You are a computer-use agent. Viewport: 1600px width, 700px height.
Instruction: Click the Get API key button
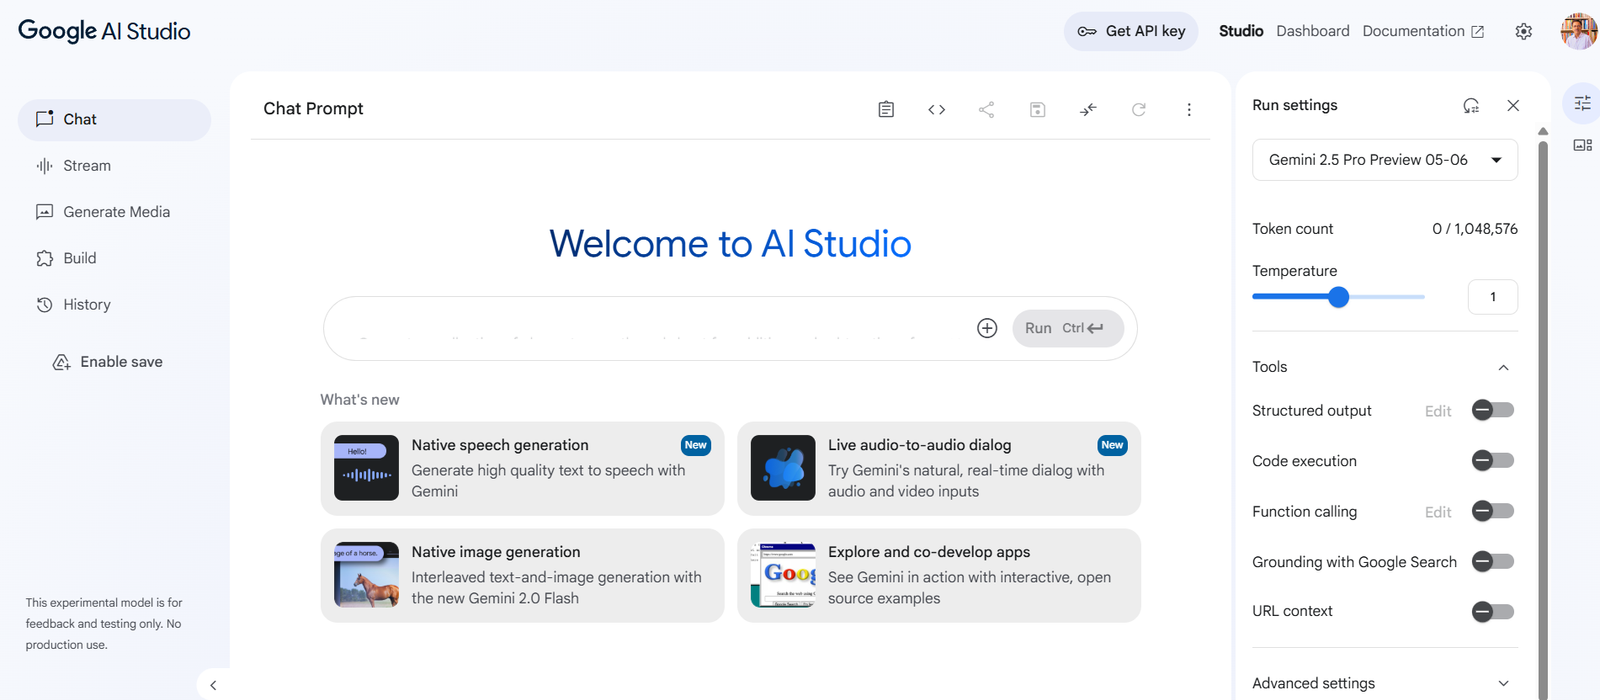(x=1131, y=31)
